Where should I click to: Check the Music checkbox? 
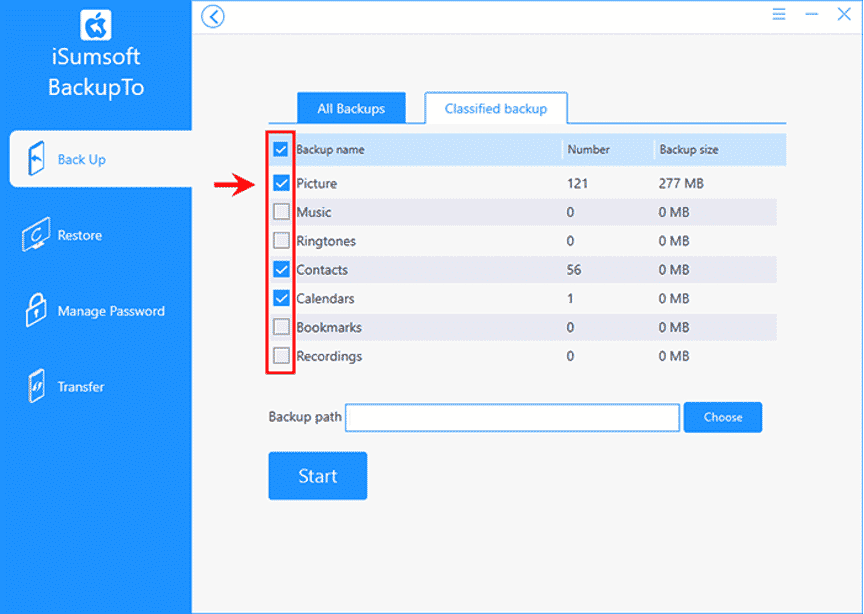click(x=281, y=212)
